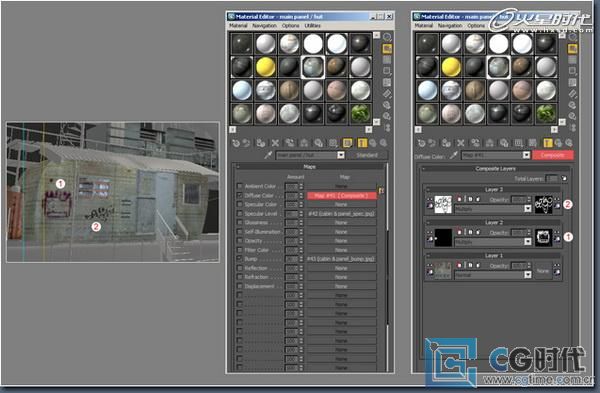
Task: Open Specular Level cabin panel_spec map button
Action: 341,214
